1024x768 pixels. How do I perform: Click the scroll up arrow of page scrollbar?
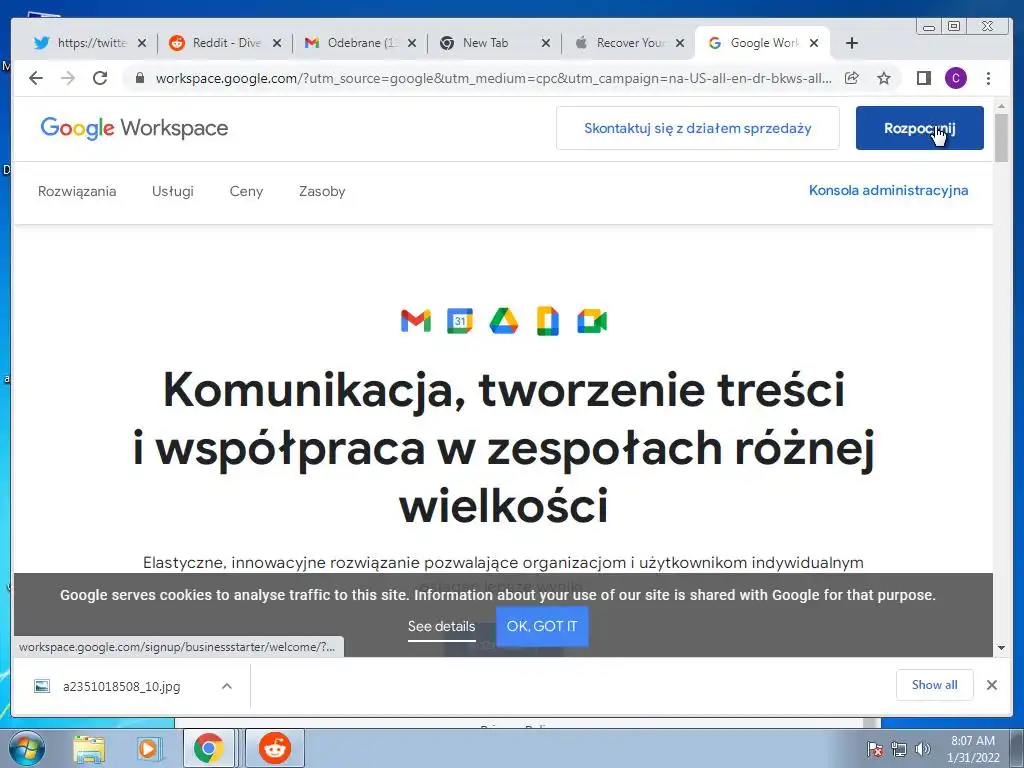(x=1001, y=106)
